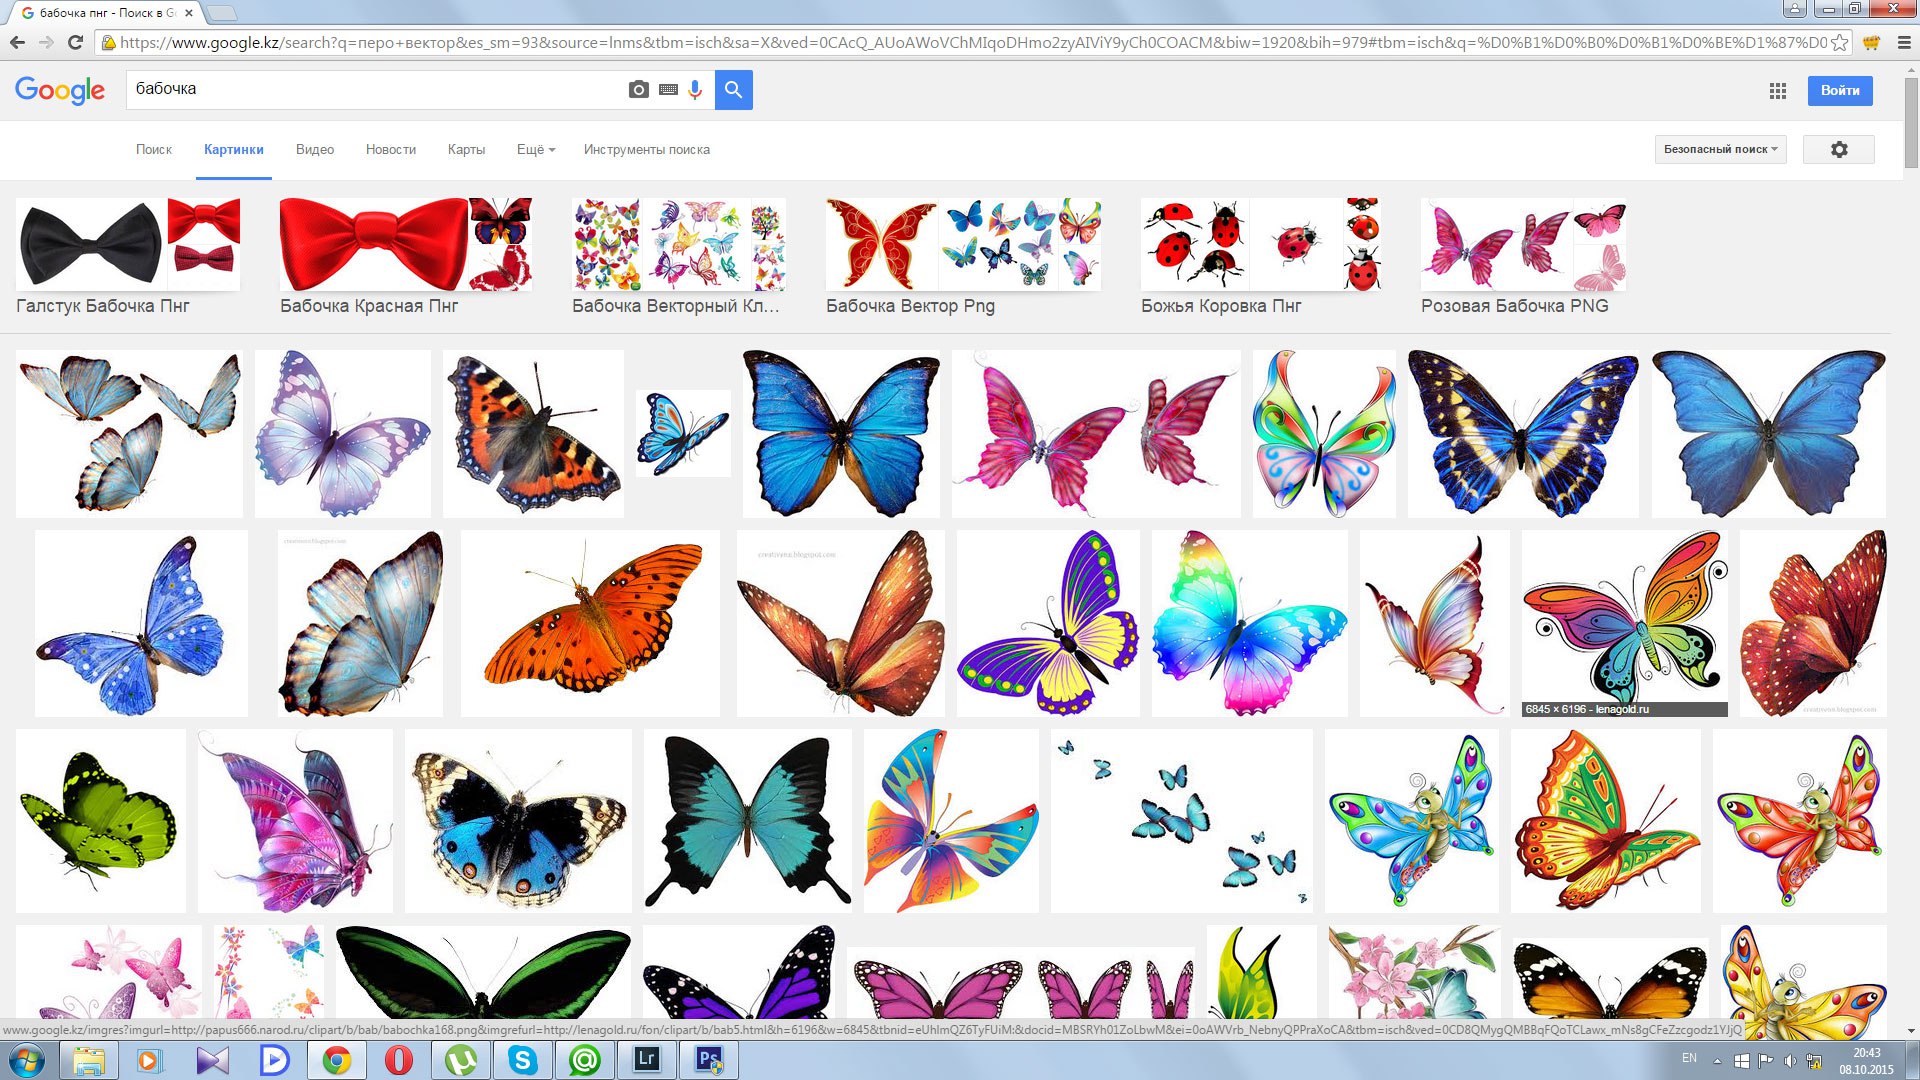Switch to the Видео tab

click(314, 149)
